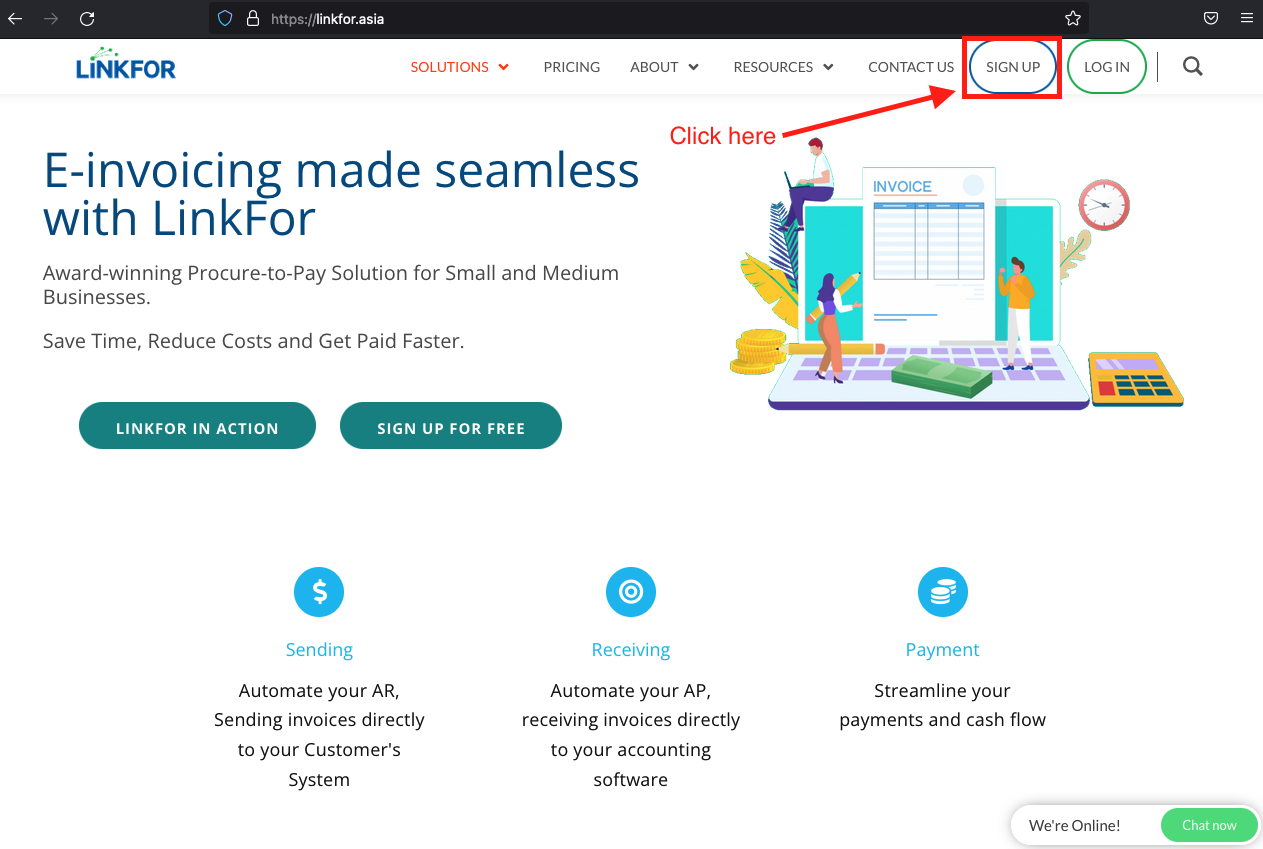Open the Pocket save icon

tap(1211, 18)
